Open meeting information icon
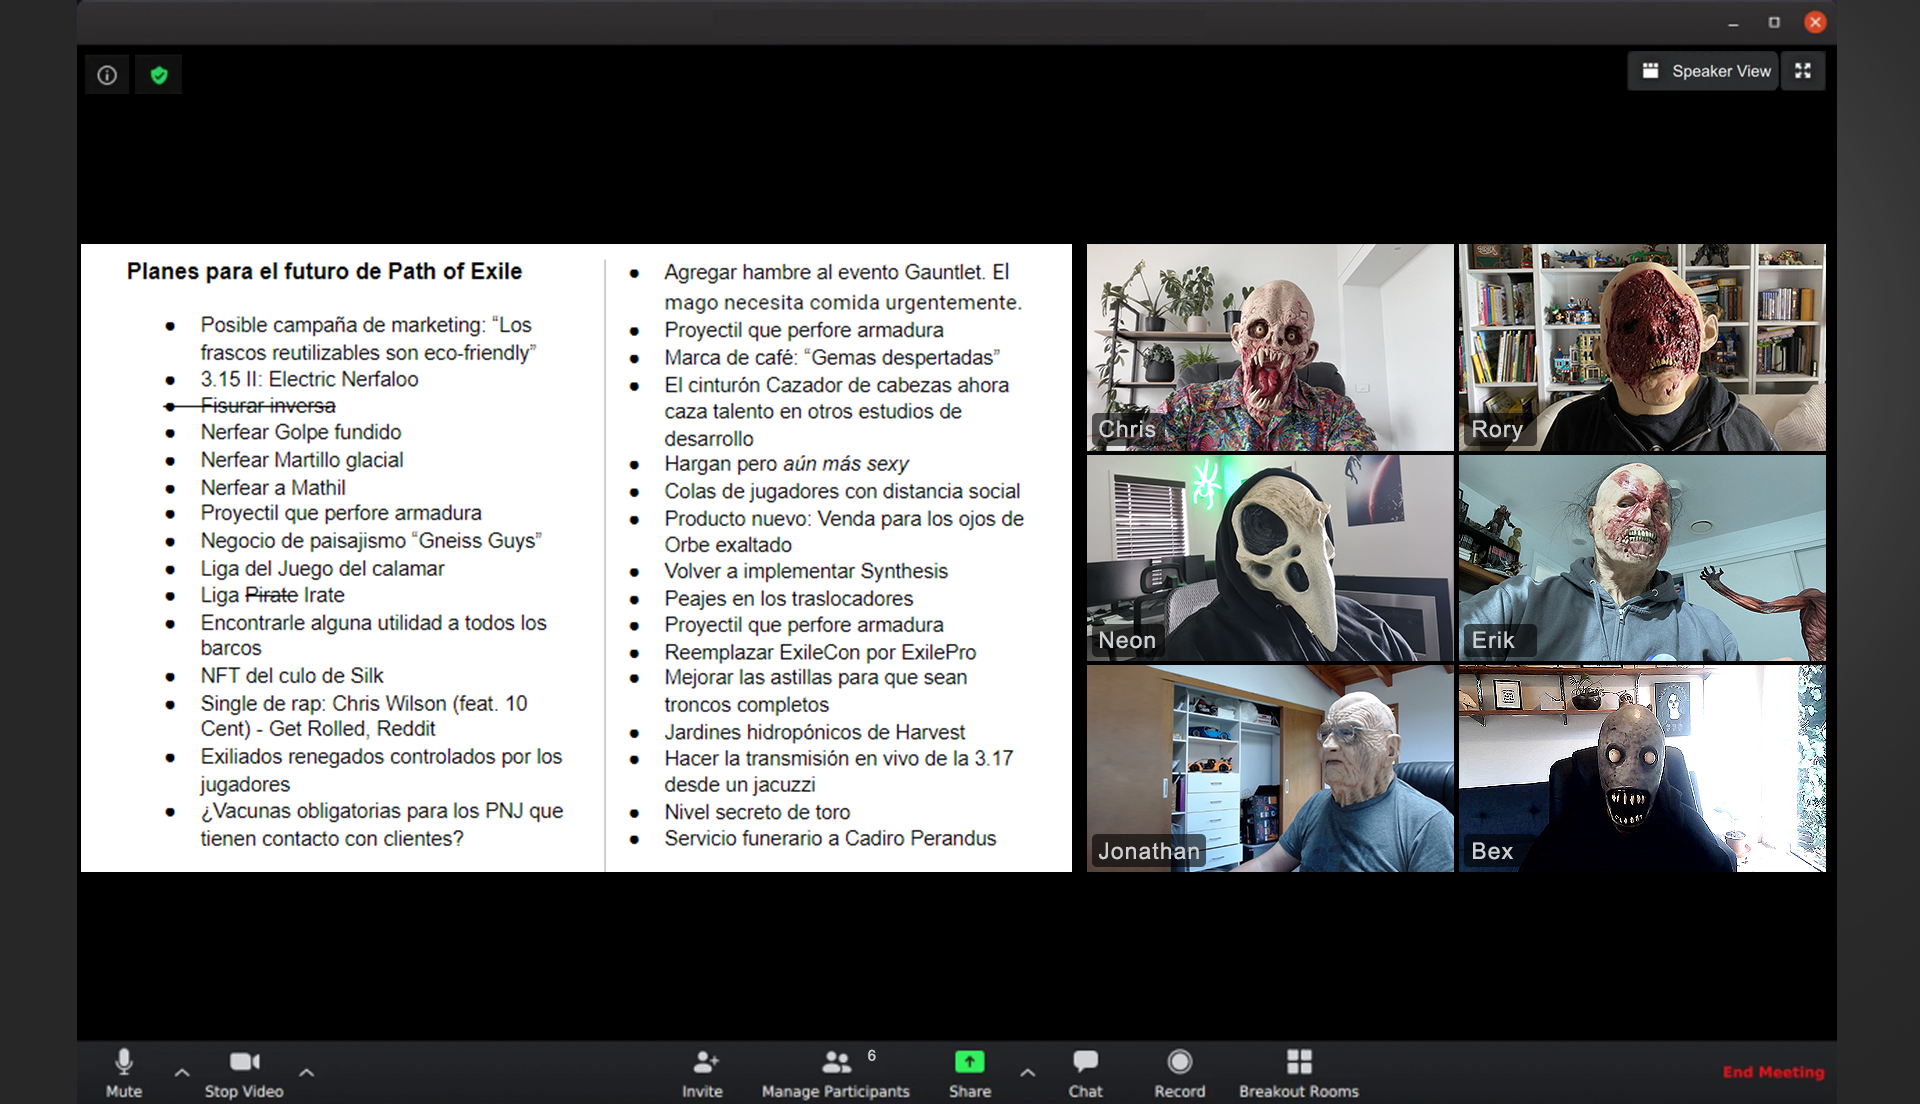This screenshot has height=1104, width=1920. (107, 75)
